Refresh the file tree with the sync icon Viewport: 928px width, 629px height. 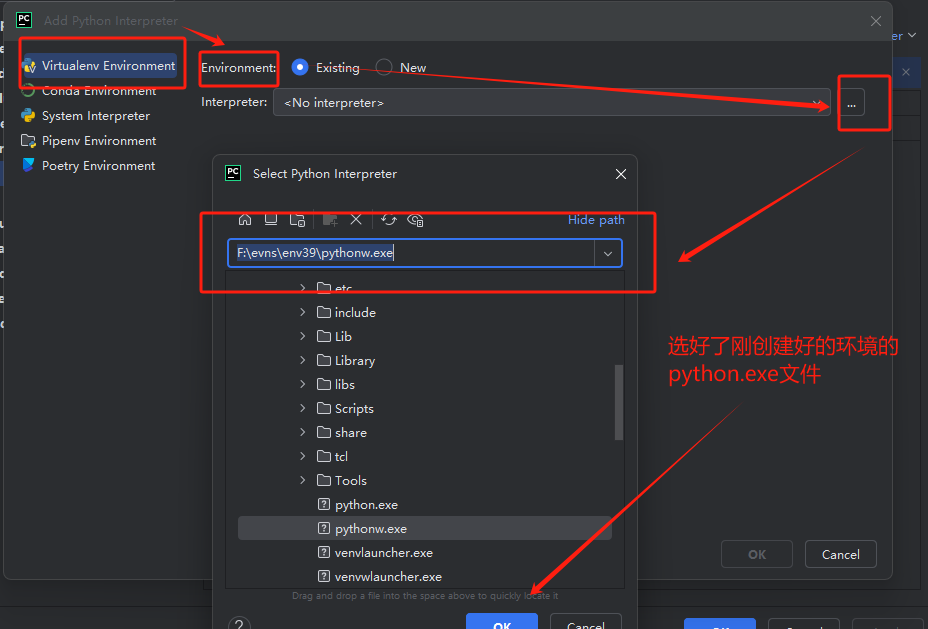point(388,220)
